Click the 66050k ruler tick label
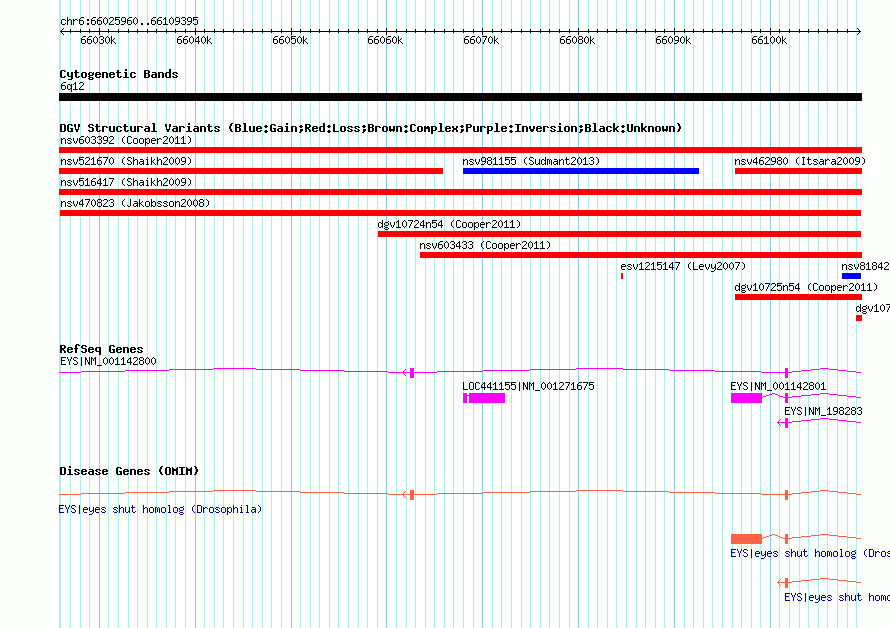This screenshot has width=890, height=628. [x=290, y=40]
